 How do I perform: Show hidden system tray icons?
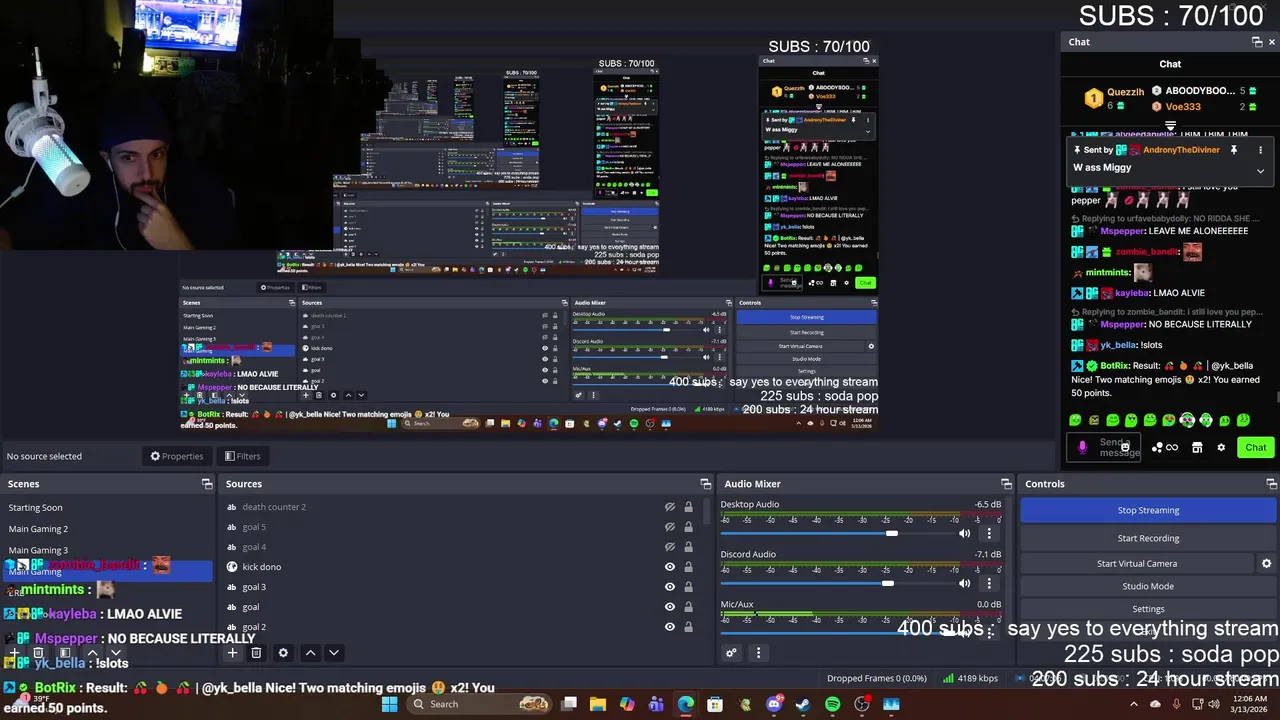(x=1133, y=705)
